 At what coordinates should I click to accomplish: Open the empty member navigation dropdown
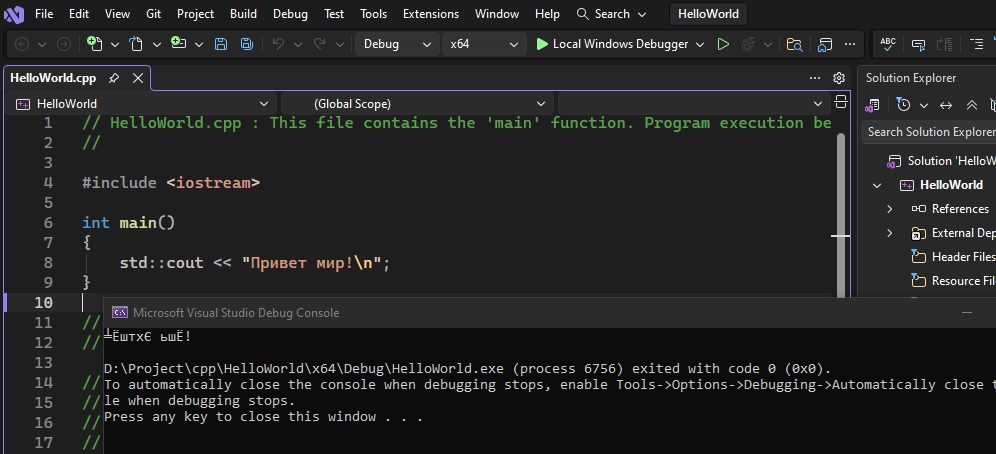(694, 103)
